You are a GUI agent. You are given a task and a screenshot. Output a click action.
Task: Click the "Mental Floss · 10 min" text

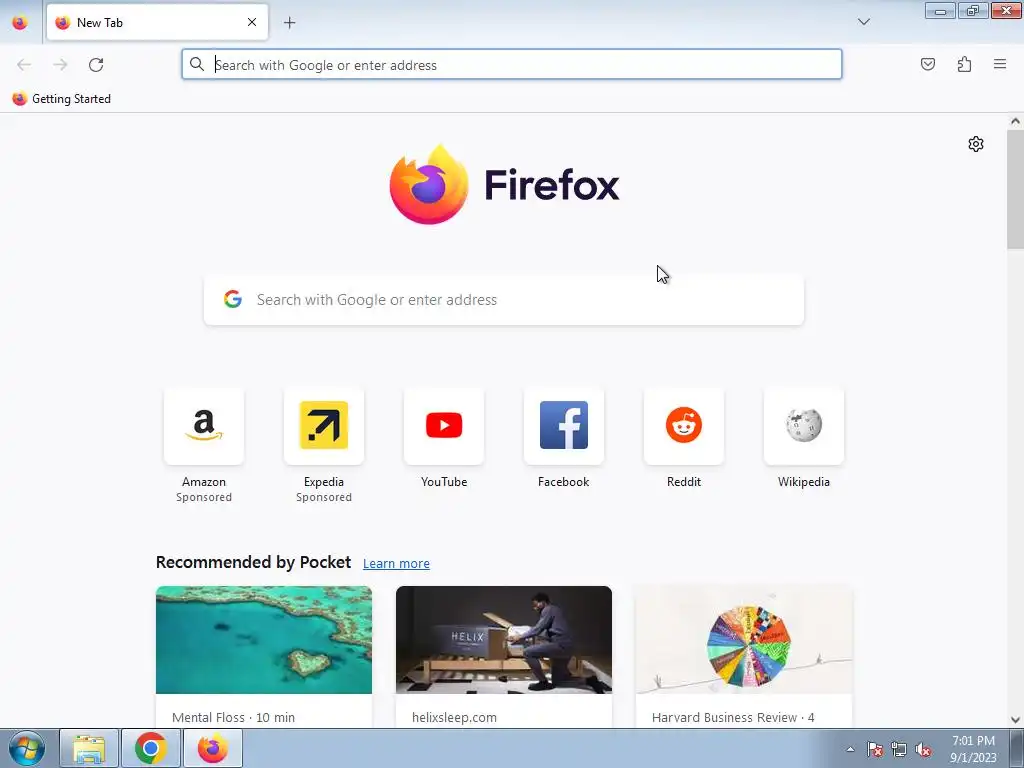tap(233, 717)
